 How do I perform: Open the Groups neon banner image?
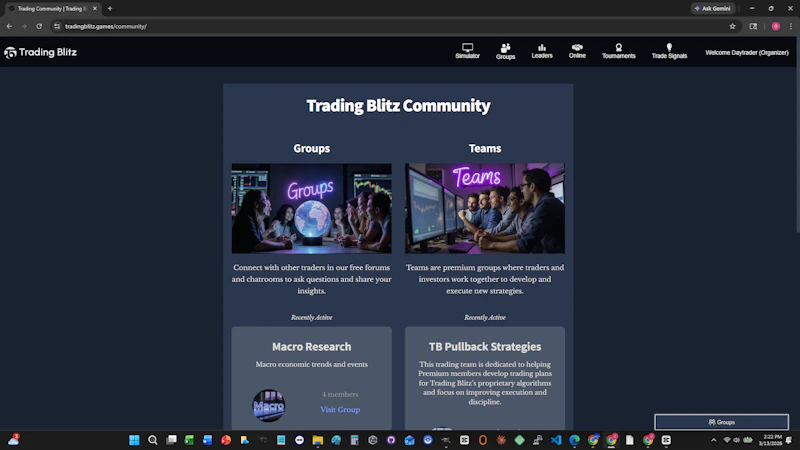point(311,208)
